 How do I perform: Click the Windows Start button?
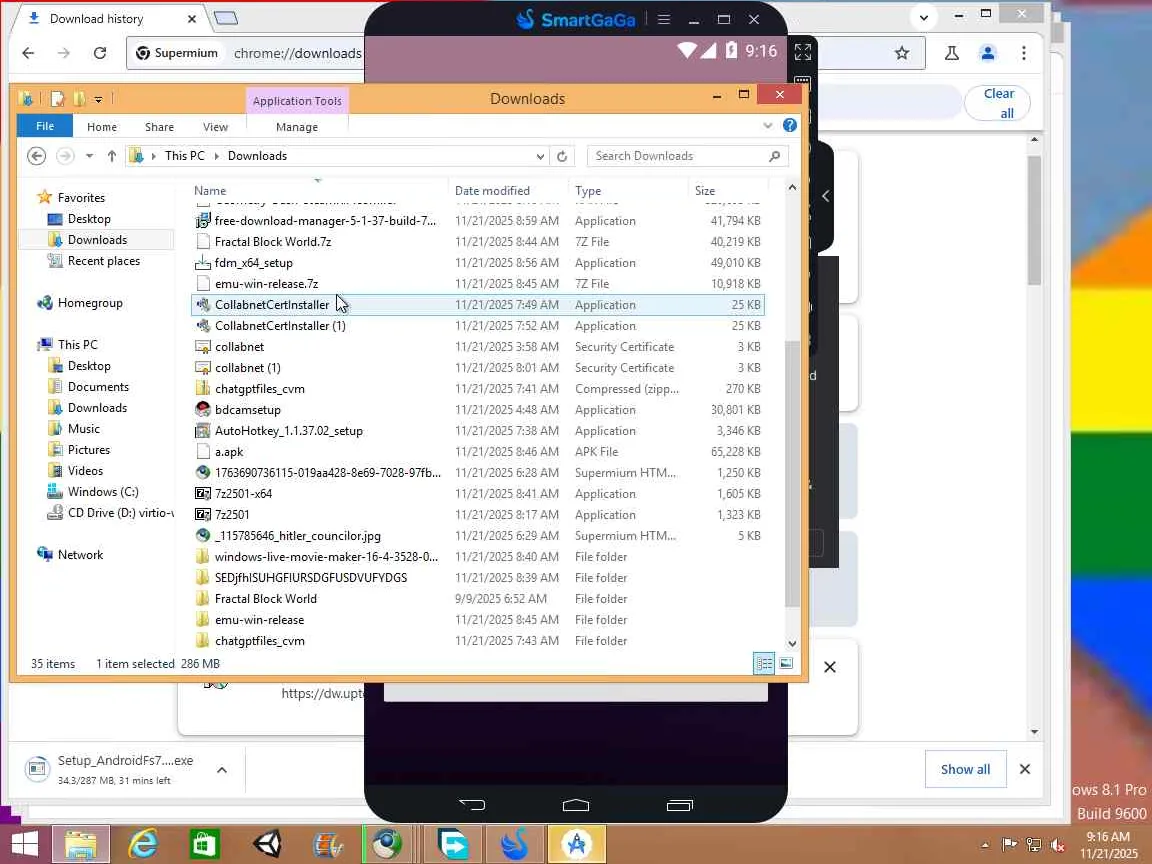[x=24, y=843]
